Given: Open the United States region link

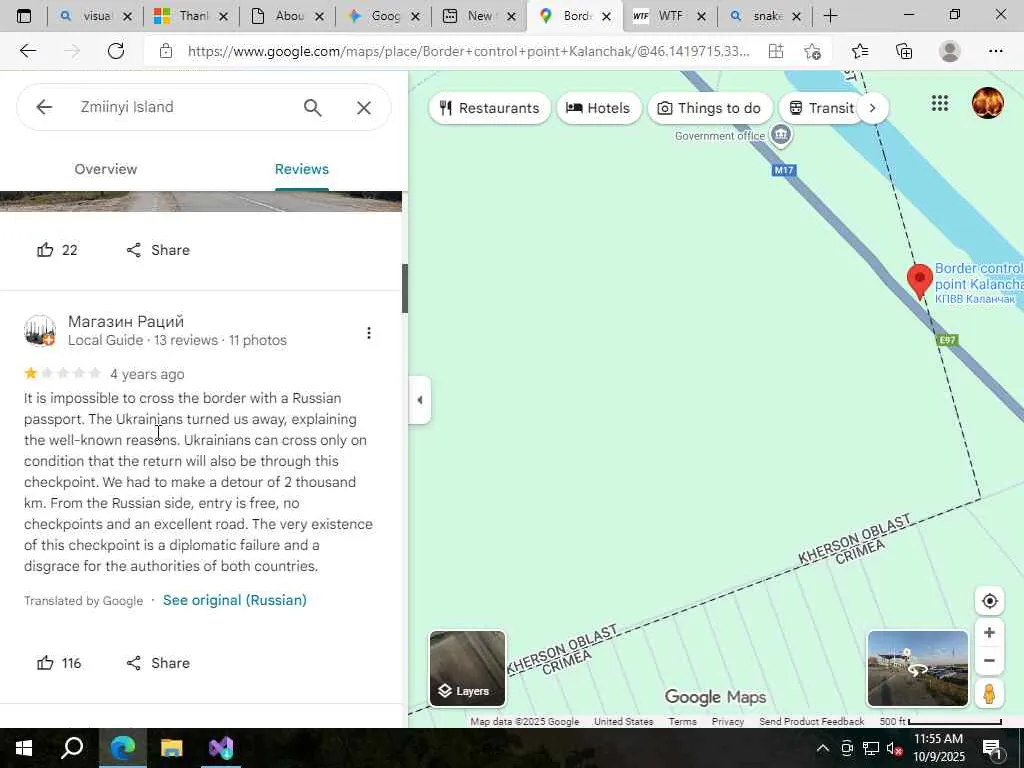Looking at the screenshot, I should [x=624, y=722].
